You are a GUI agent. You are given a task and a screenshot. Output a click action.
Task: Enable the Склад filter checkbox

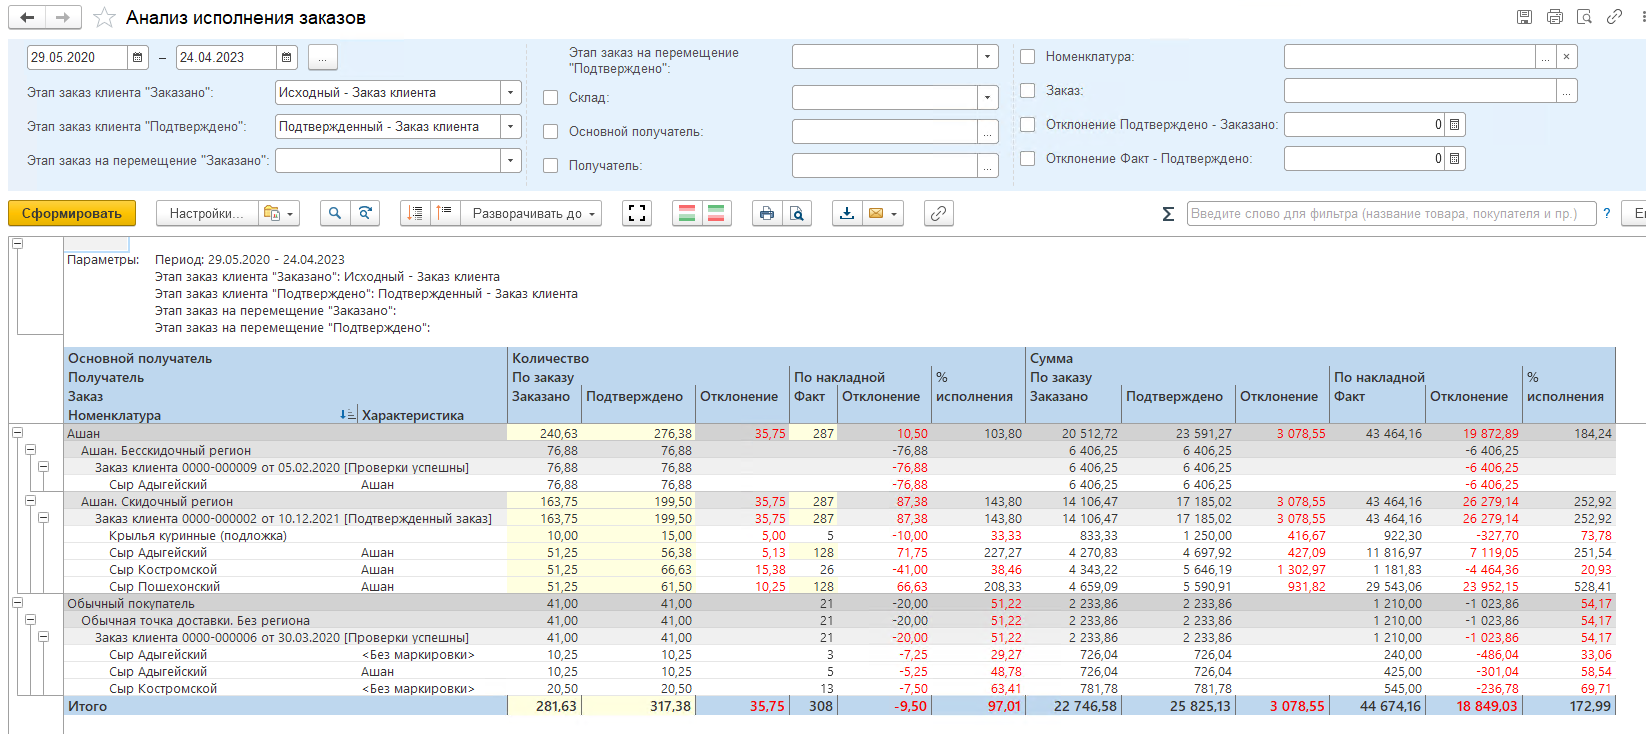tap(550, 98)
